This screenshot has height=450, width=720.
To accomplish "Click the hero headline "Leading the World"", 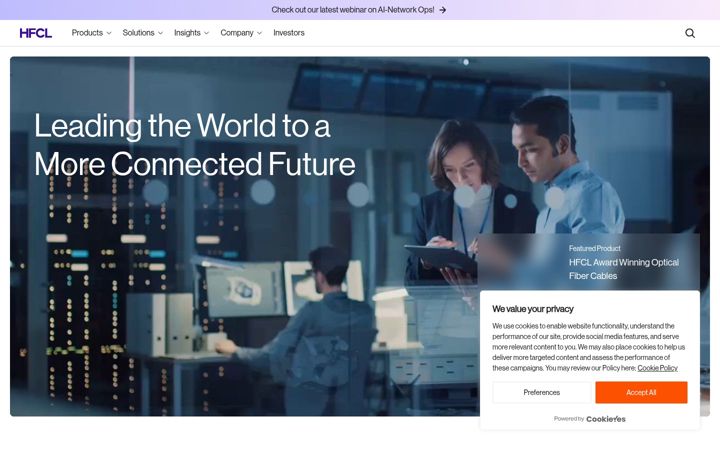I will pyautogui.click(x=195, y=145).
